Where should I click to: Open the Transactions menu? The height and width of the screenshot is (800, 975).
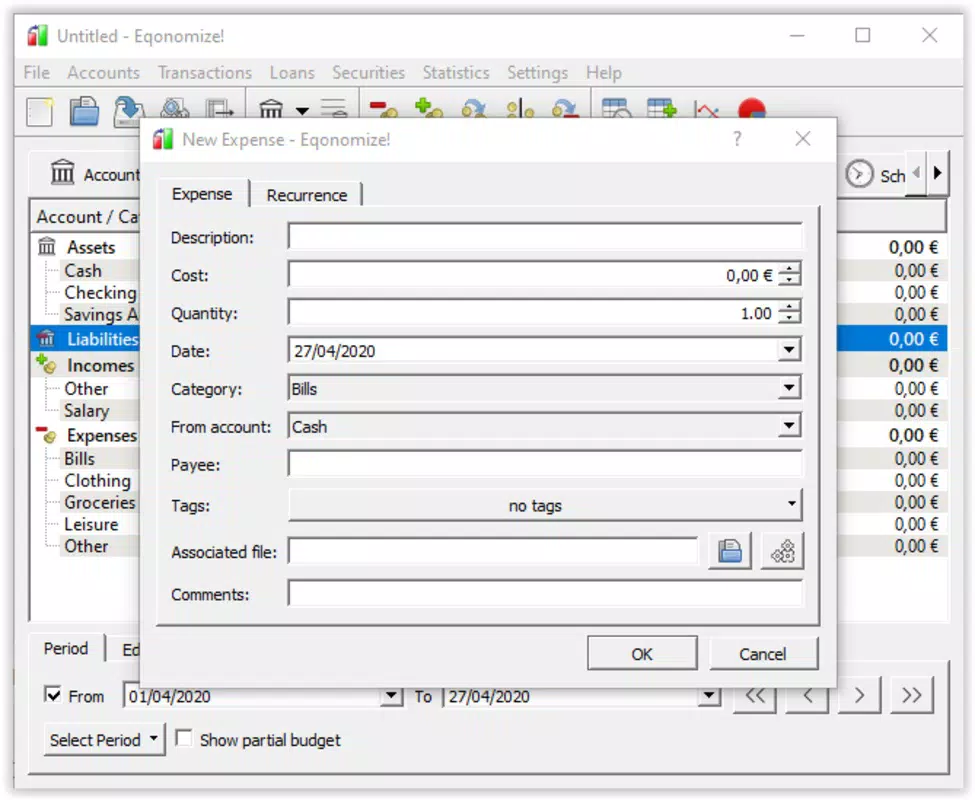click(x=205, y=72)
